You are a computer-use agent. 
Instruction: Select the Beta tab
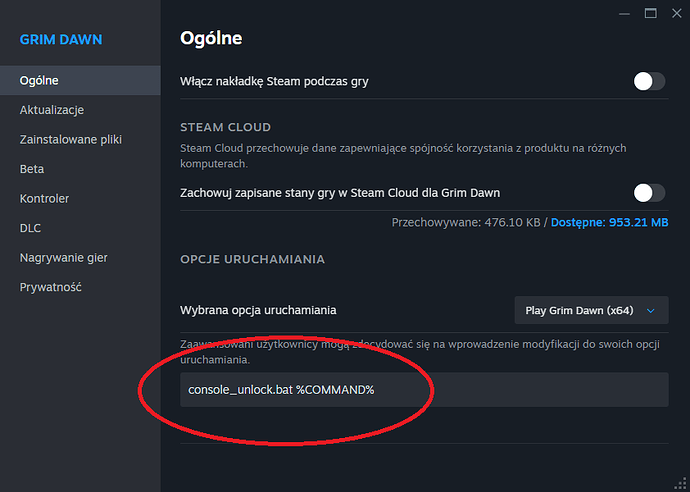80,169
